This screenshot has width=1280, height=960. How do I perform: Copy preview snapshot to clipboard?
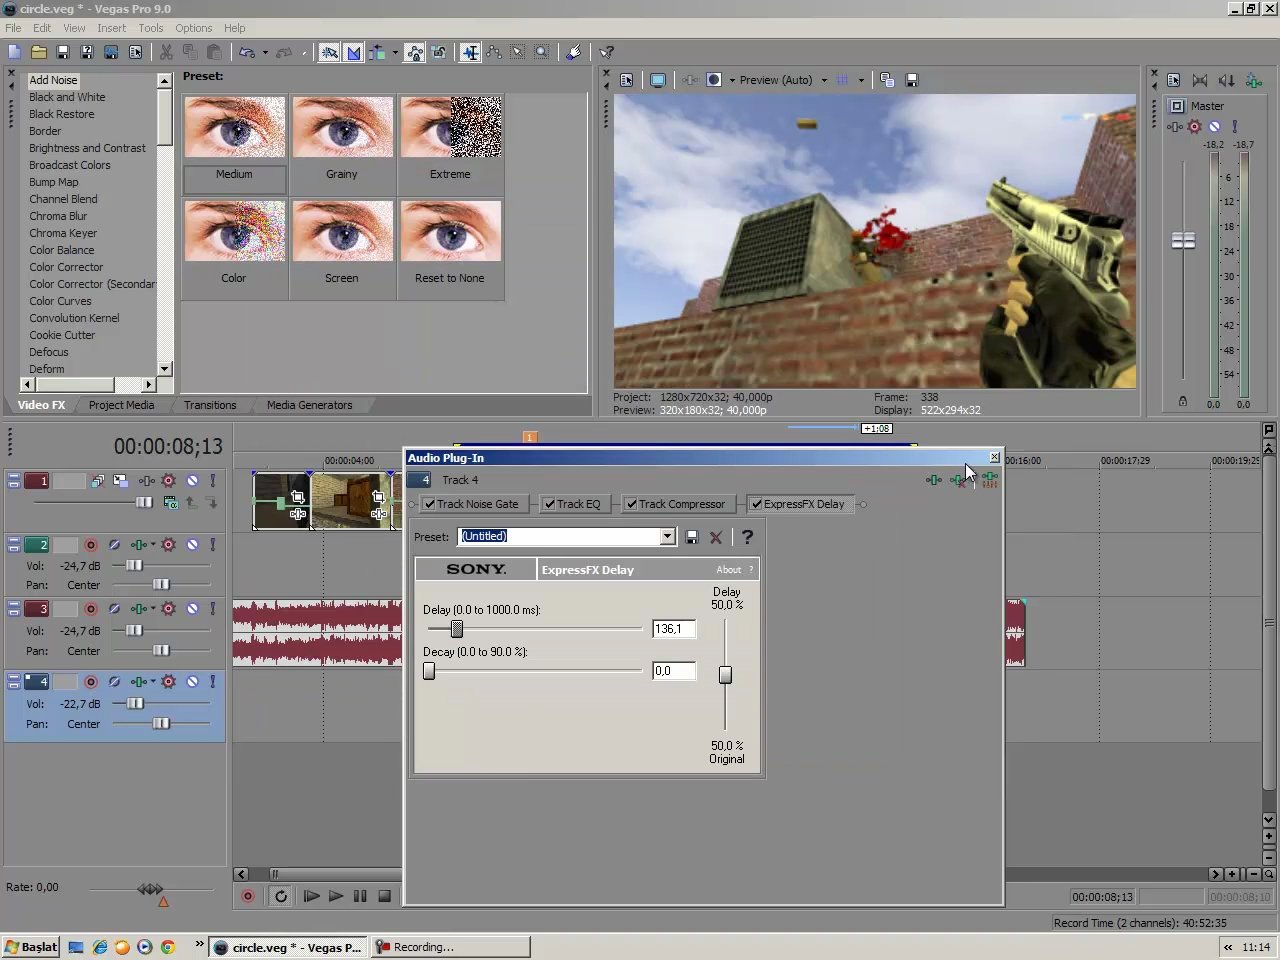point(887,80)
